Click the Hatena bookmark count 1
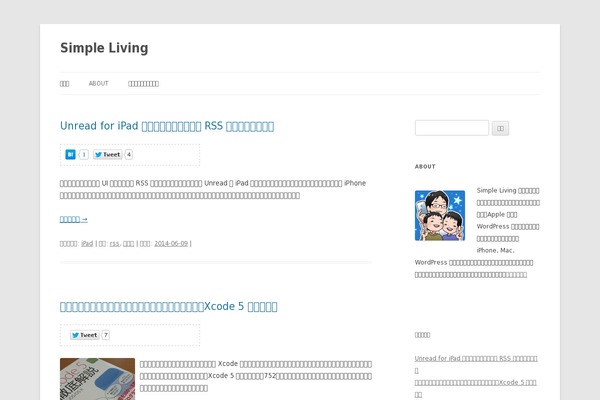Screen dimensions: 600x400 coord(83,154)
